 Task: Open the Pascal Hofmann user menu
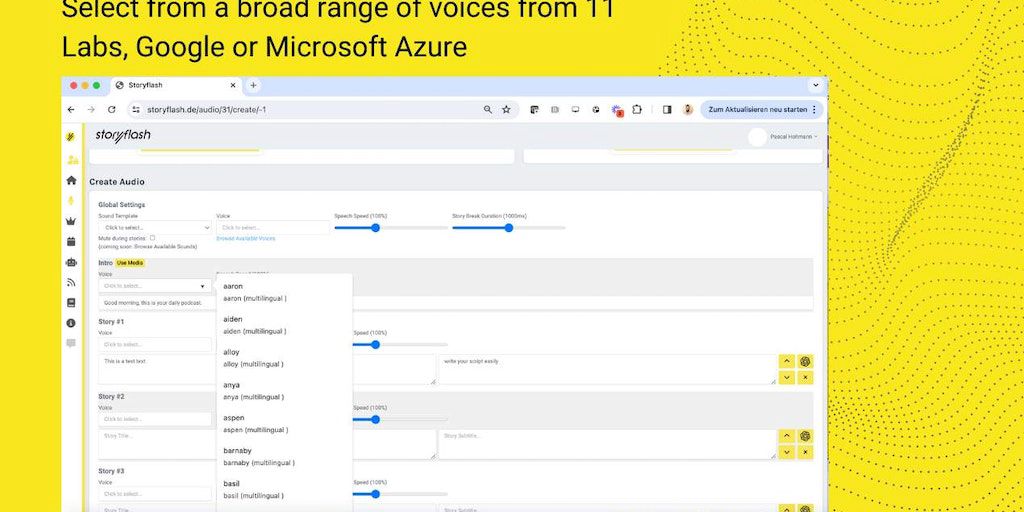784,136
